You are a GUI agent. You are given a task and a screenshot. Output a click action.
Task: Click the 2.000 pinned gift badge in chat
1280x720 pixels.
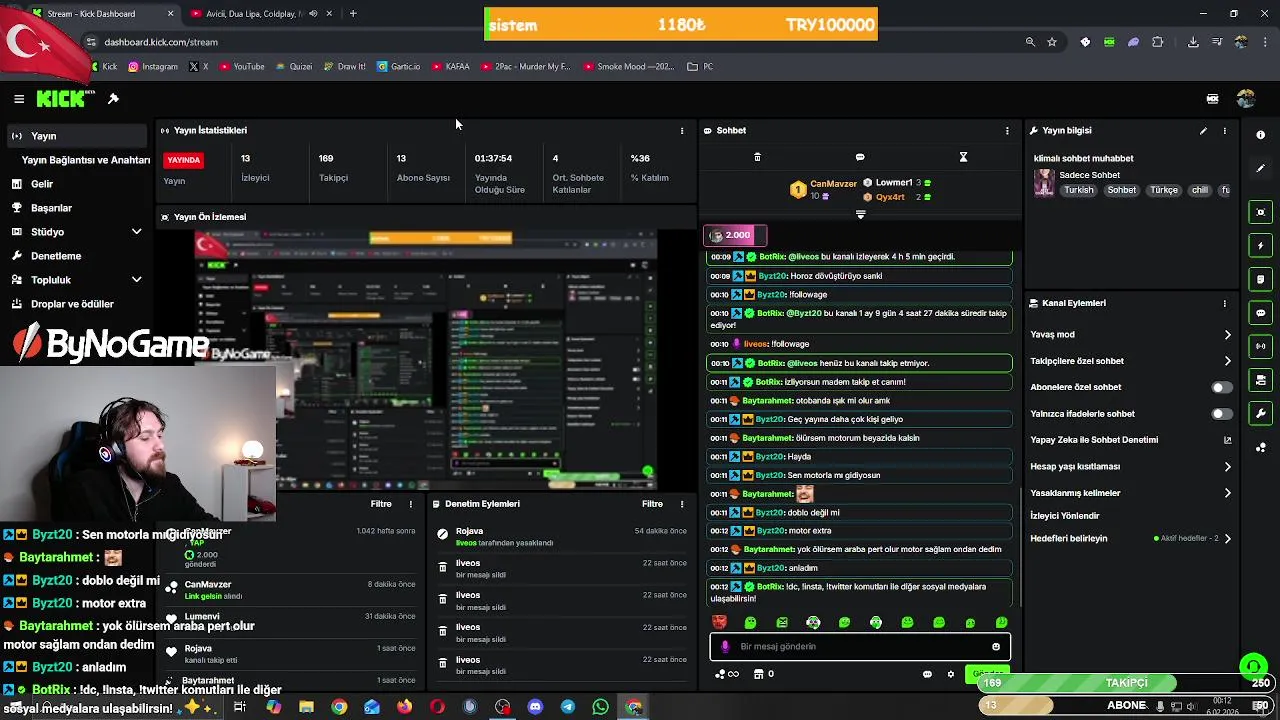(x=735, y=235)
